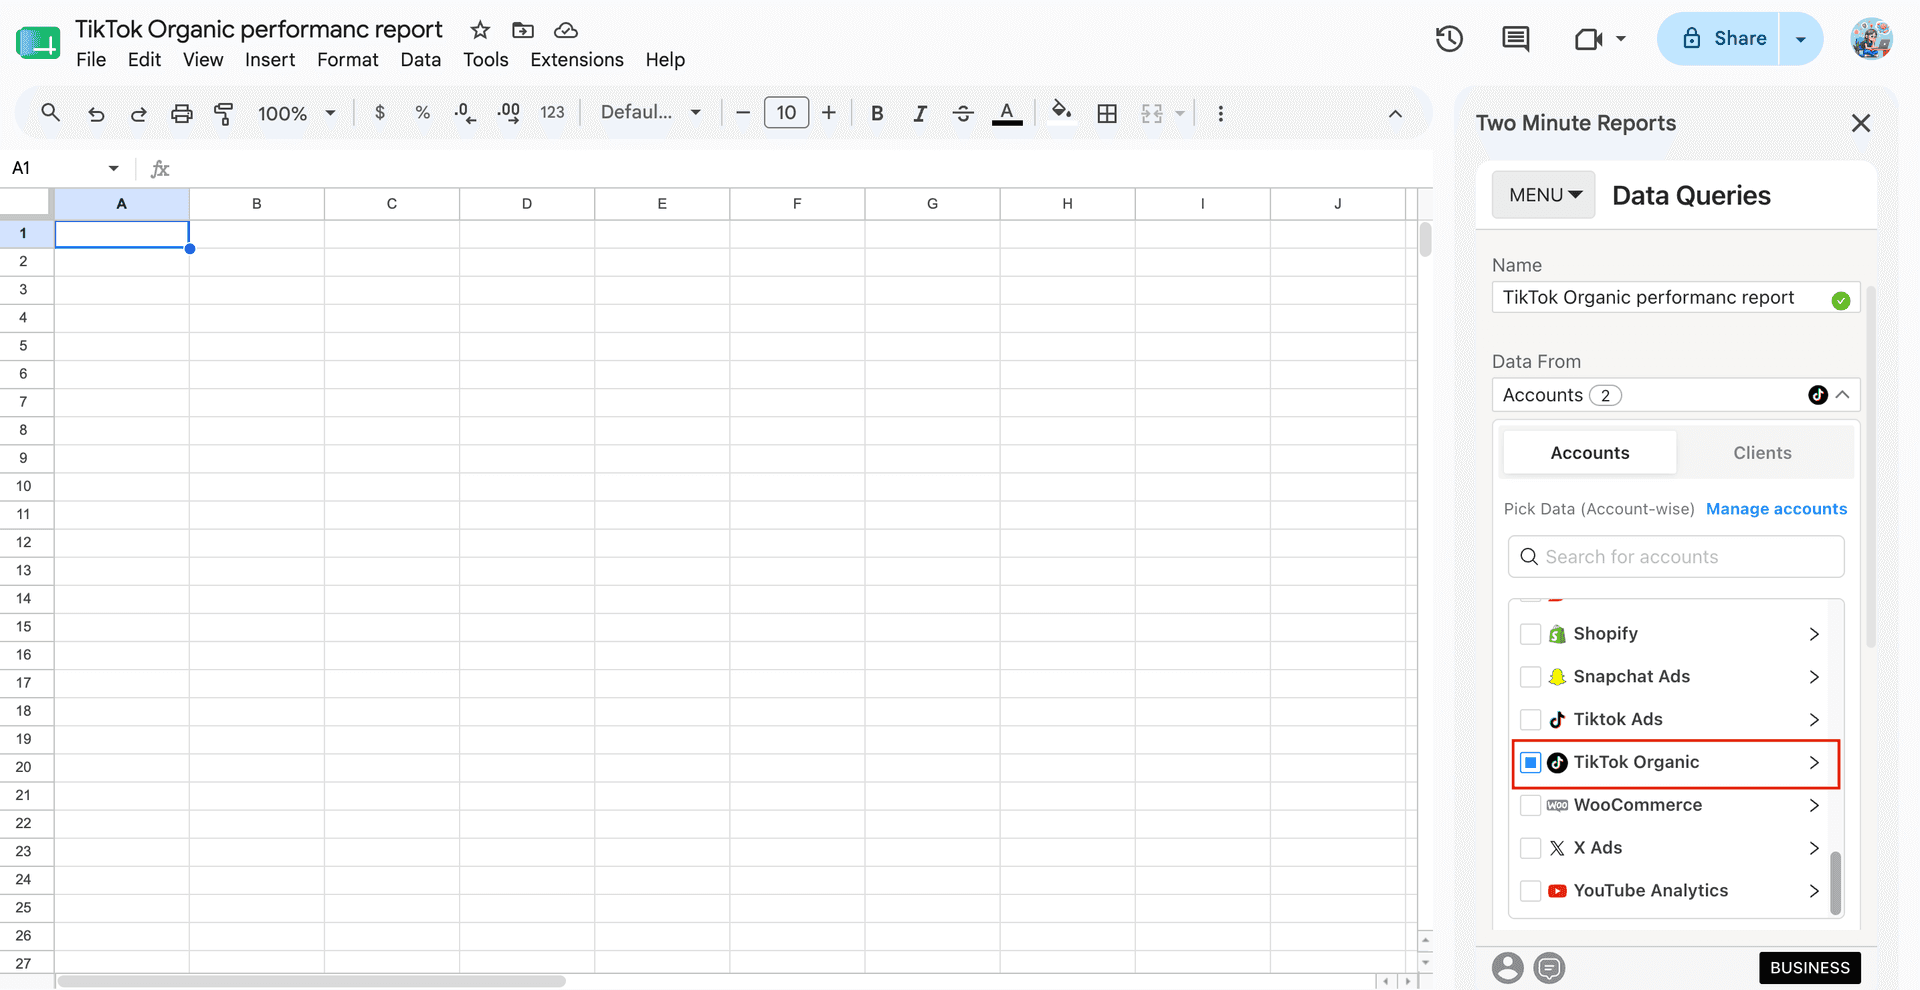Start a video call with camera icon
This screenshot has height=990, width=1920.
(1588, 39)
